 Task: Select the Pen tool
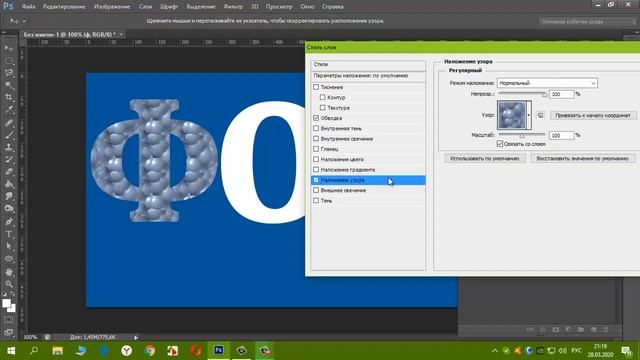pyautogui.click(x=9, y=222)
